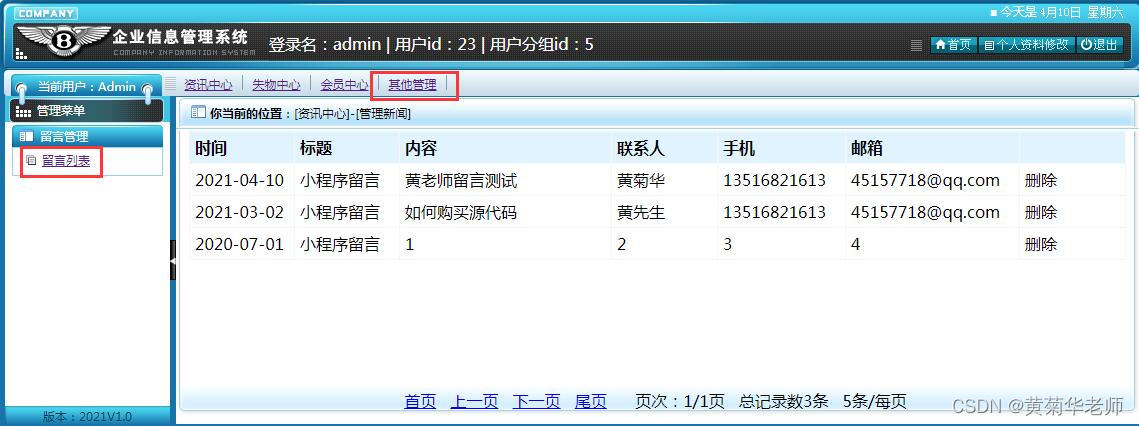Click the 下一页 pagination link
The height and width of the screenshot is (426, 1139).
537,401
